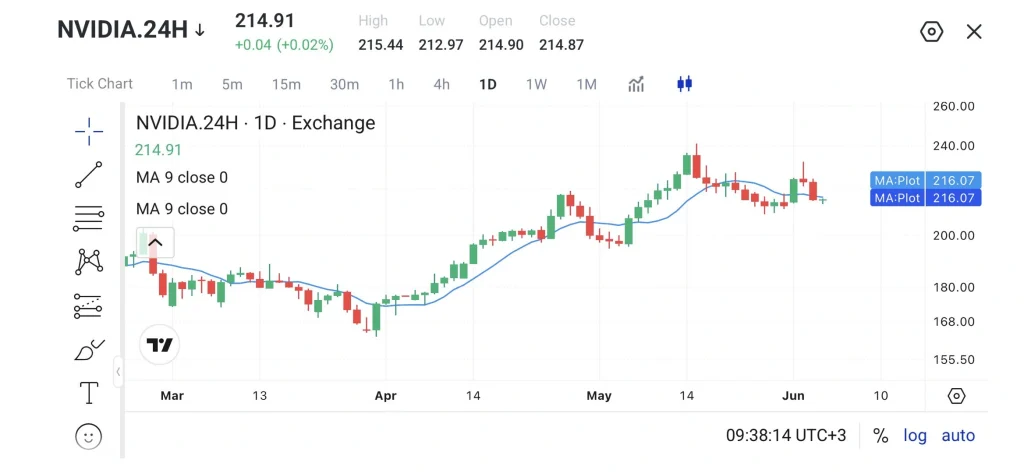The image size is (1024, 473).
Task: Select the trend line drawing tool
Action: click(89, 175)
